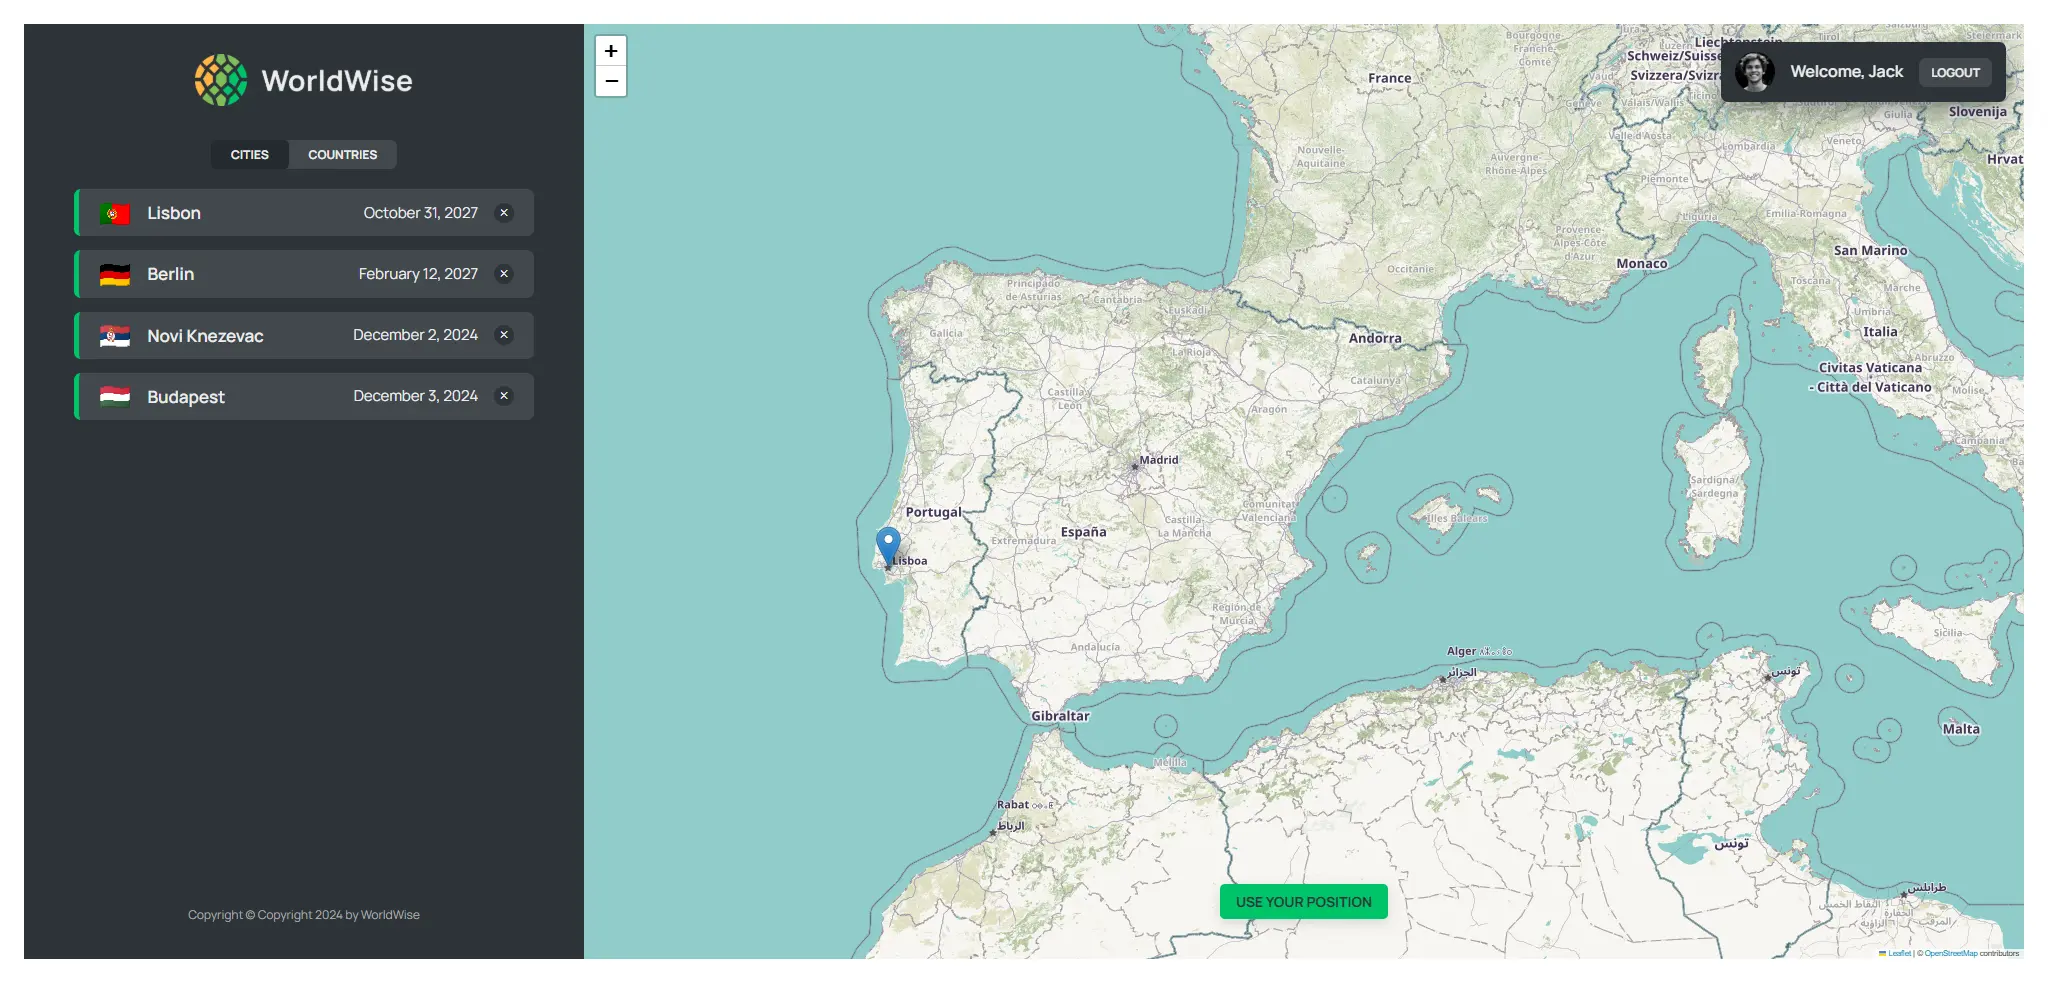This screenshot has width=2048, height=983.
Task: Open the Leaflet attribution link
Action: (1899, 953)
